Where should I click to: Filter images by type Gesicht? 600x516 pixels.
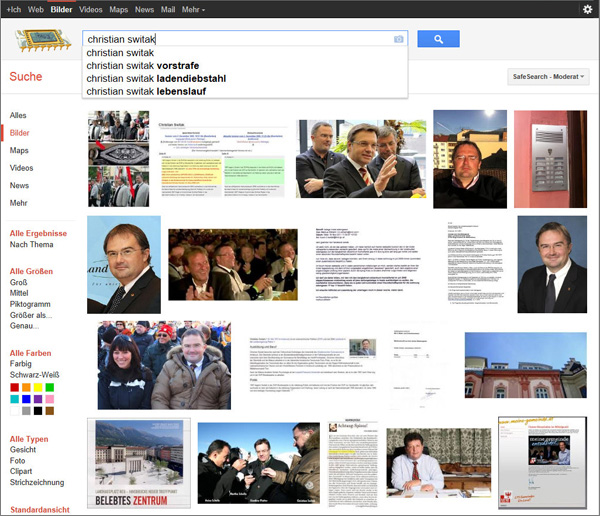click(x=23, y=450)
